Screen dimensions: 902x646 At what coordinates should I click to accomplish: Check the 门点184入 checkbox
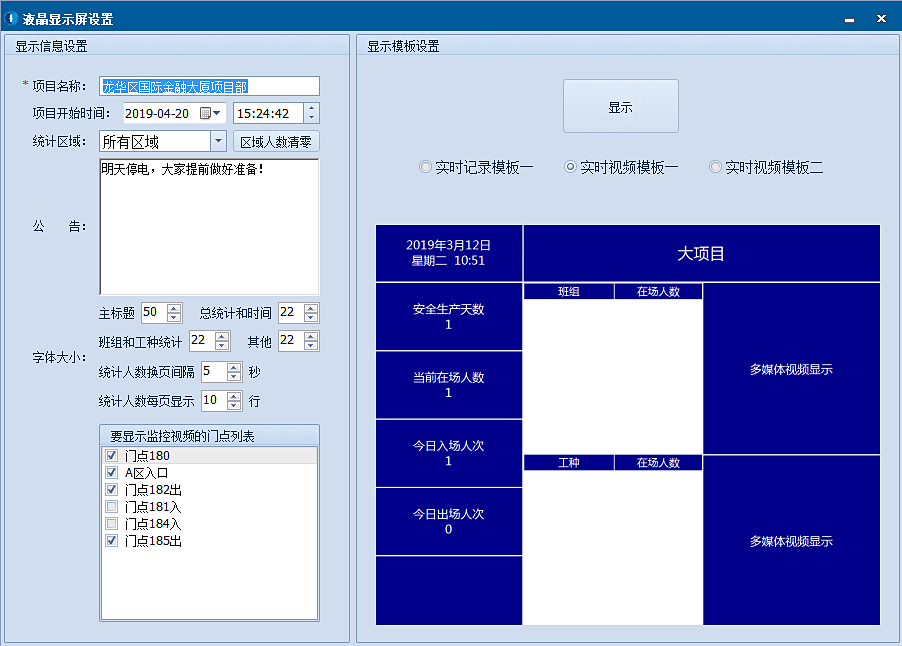[x=111, y=524]
